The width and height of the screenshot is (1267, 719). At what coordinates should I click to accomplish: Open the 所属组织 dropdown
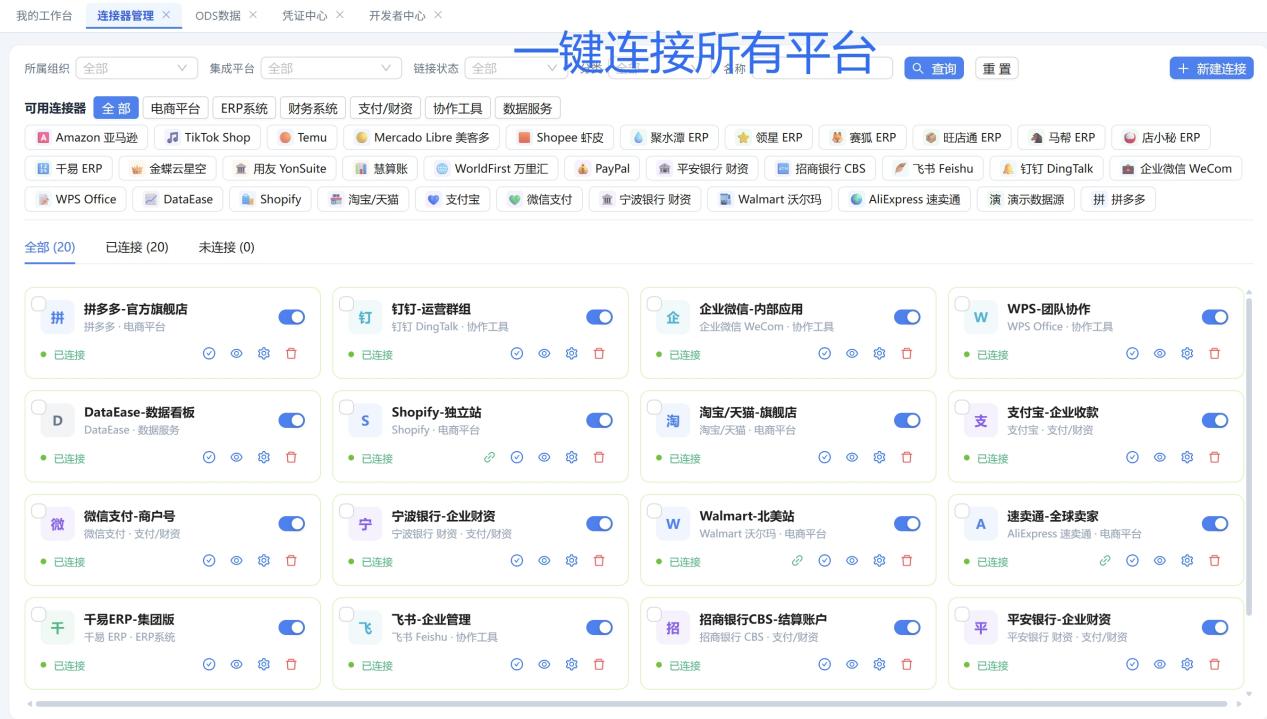(137, 68)
